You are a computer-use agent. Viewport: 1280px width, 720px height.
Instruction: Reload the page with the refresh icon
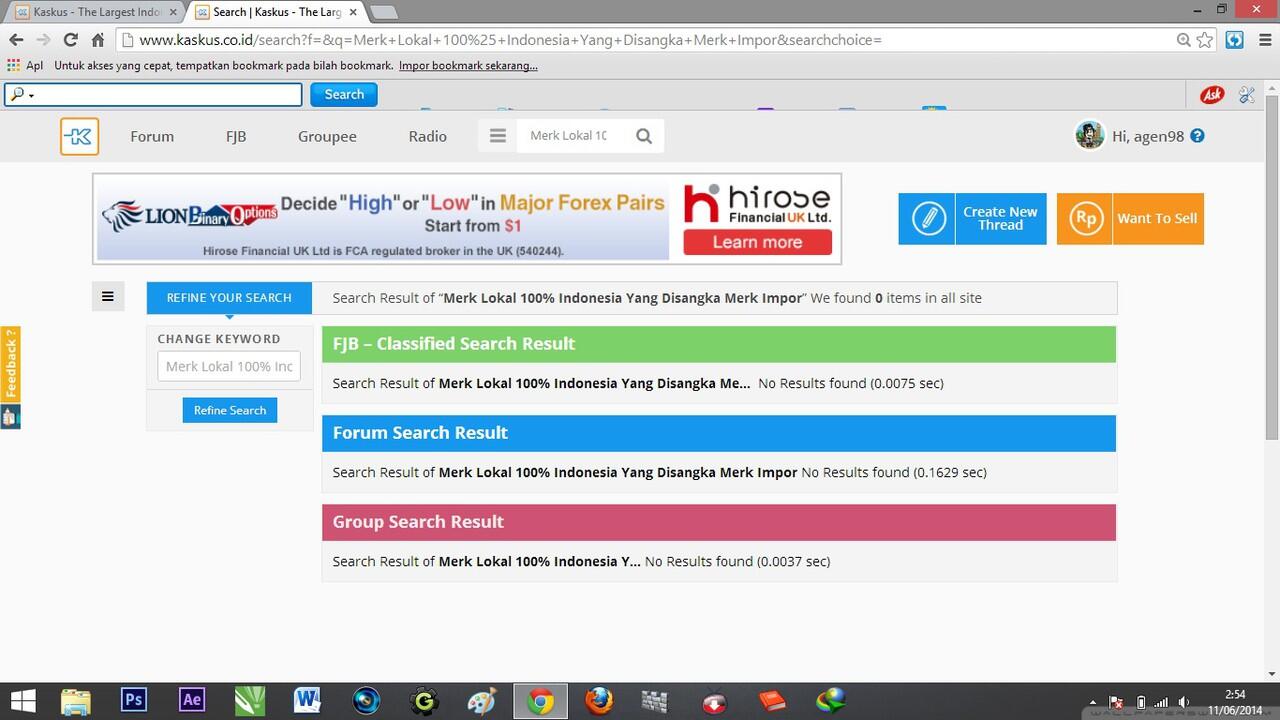coord(70,40)
